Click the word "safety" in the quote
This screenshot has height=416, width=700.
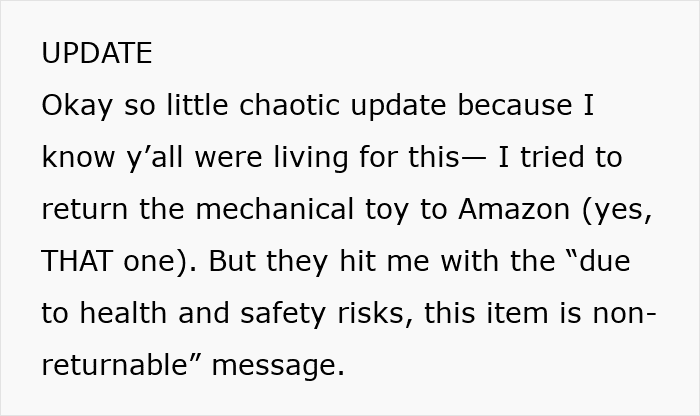coord(283,314)
